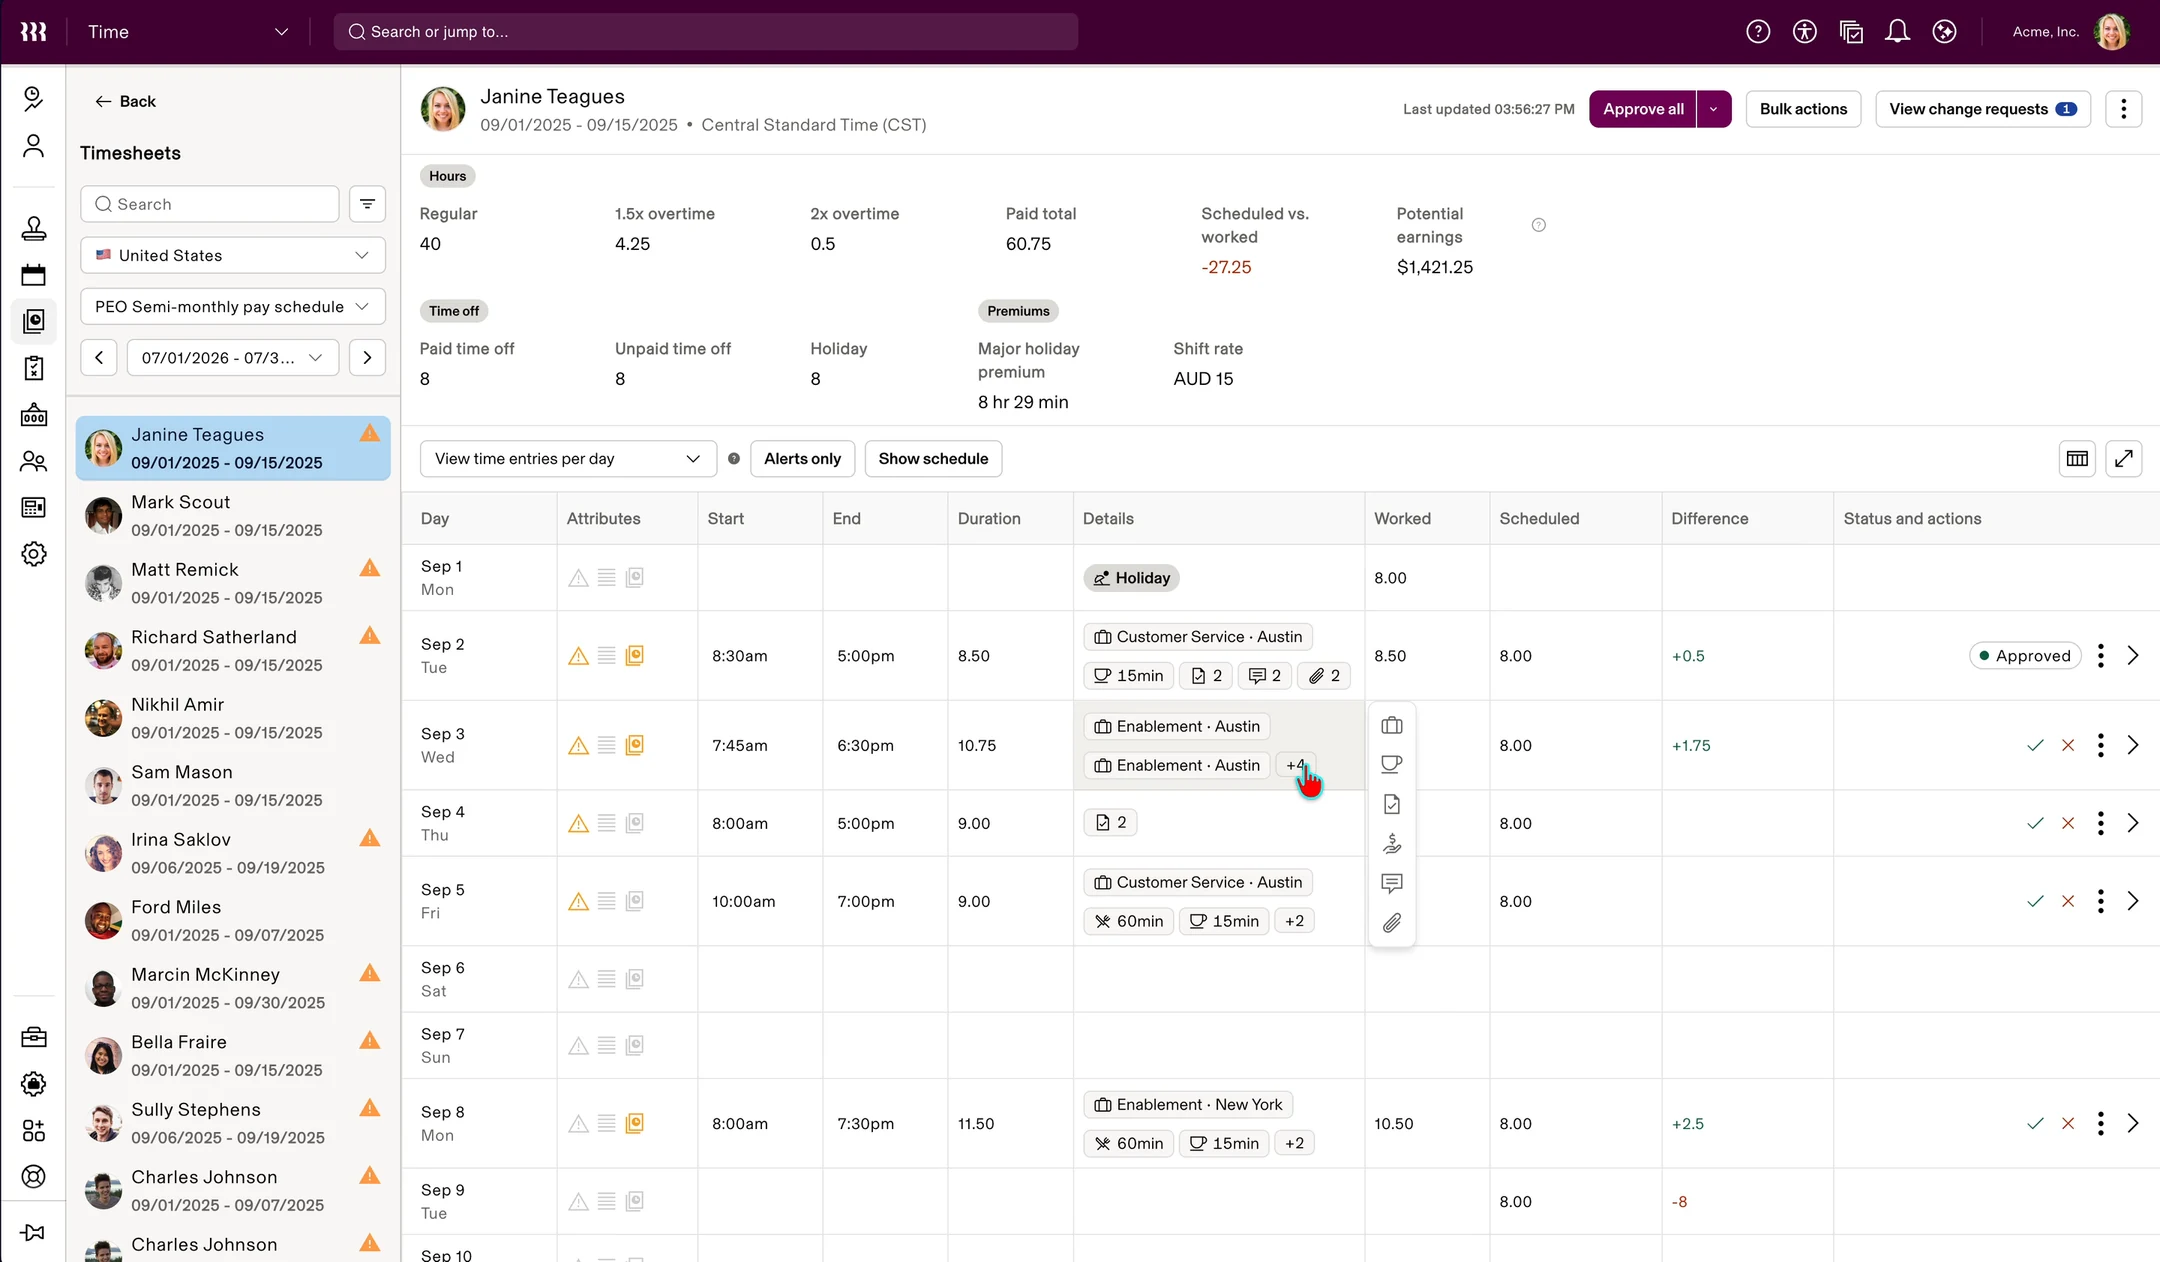Click the filter icon beside Search
Image resolution: width=2160 pixels, height=1262 pixels.
pyautogui.click(x=367, y=204)
